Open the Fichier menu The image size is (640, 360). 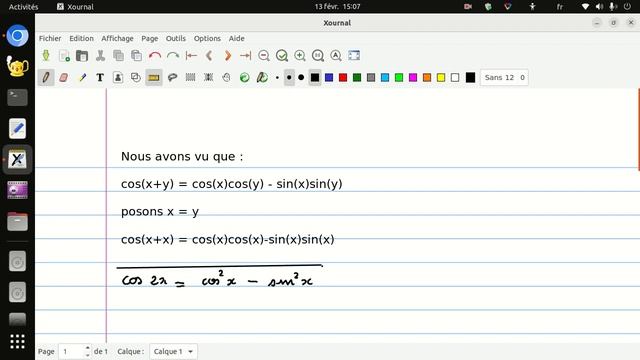50,38
